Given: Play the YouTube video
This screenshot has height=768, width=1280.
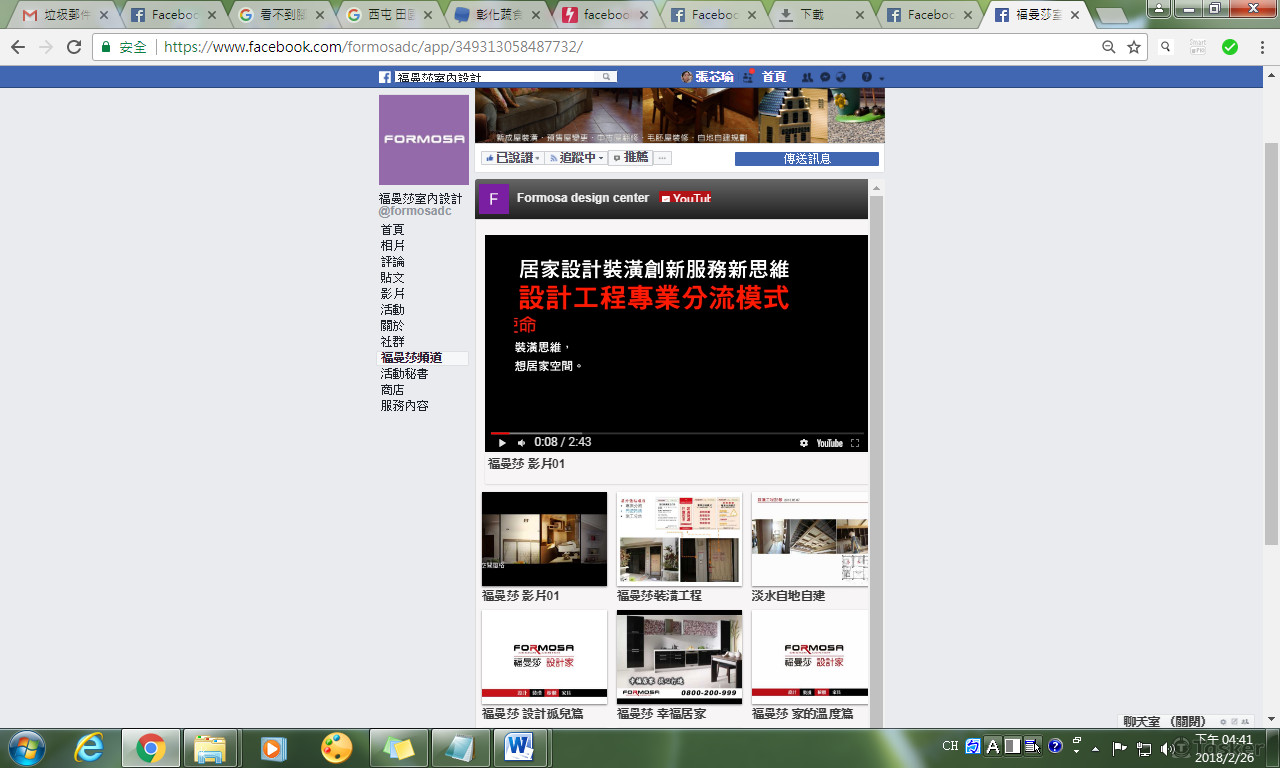Looking at the screenshot, I should (x=502, y=443).
